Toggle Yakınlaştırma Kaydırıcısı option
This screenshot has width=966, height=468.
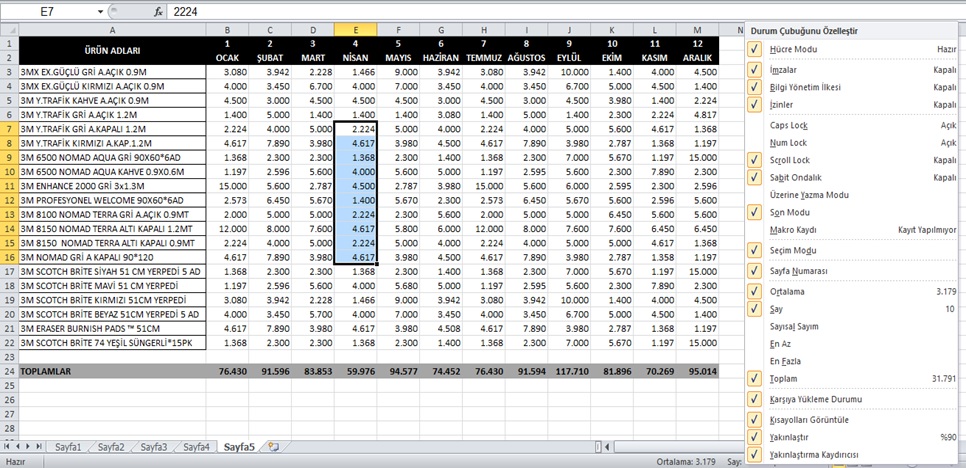pos(853,454)
